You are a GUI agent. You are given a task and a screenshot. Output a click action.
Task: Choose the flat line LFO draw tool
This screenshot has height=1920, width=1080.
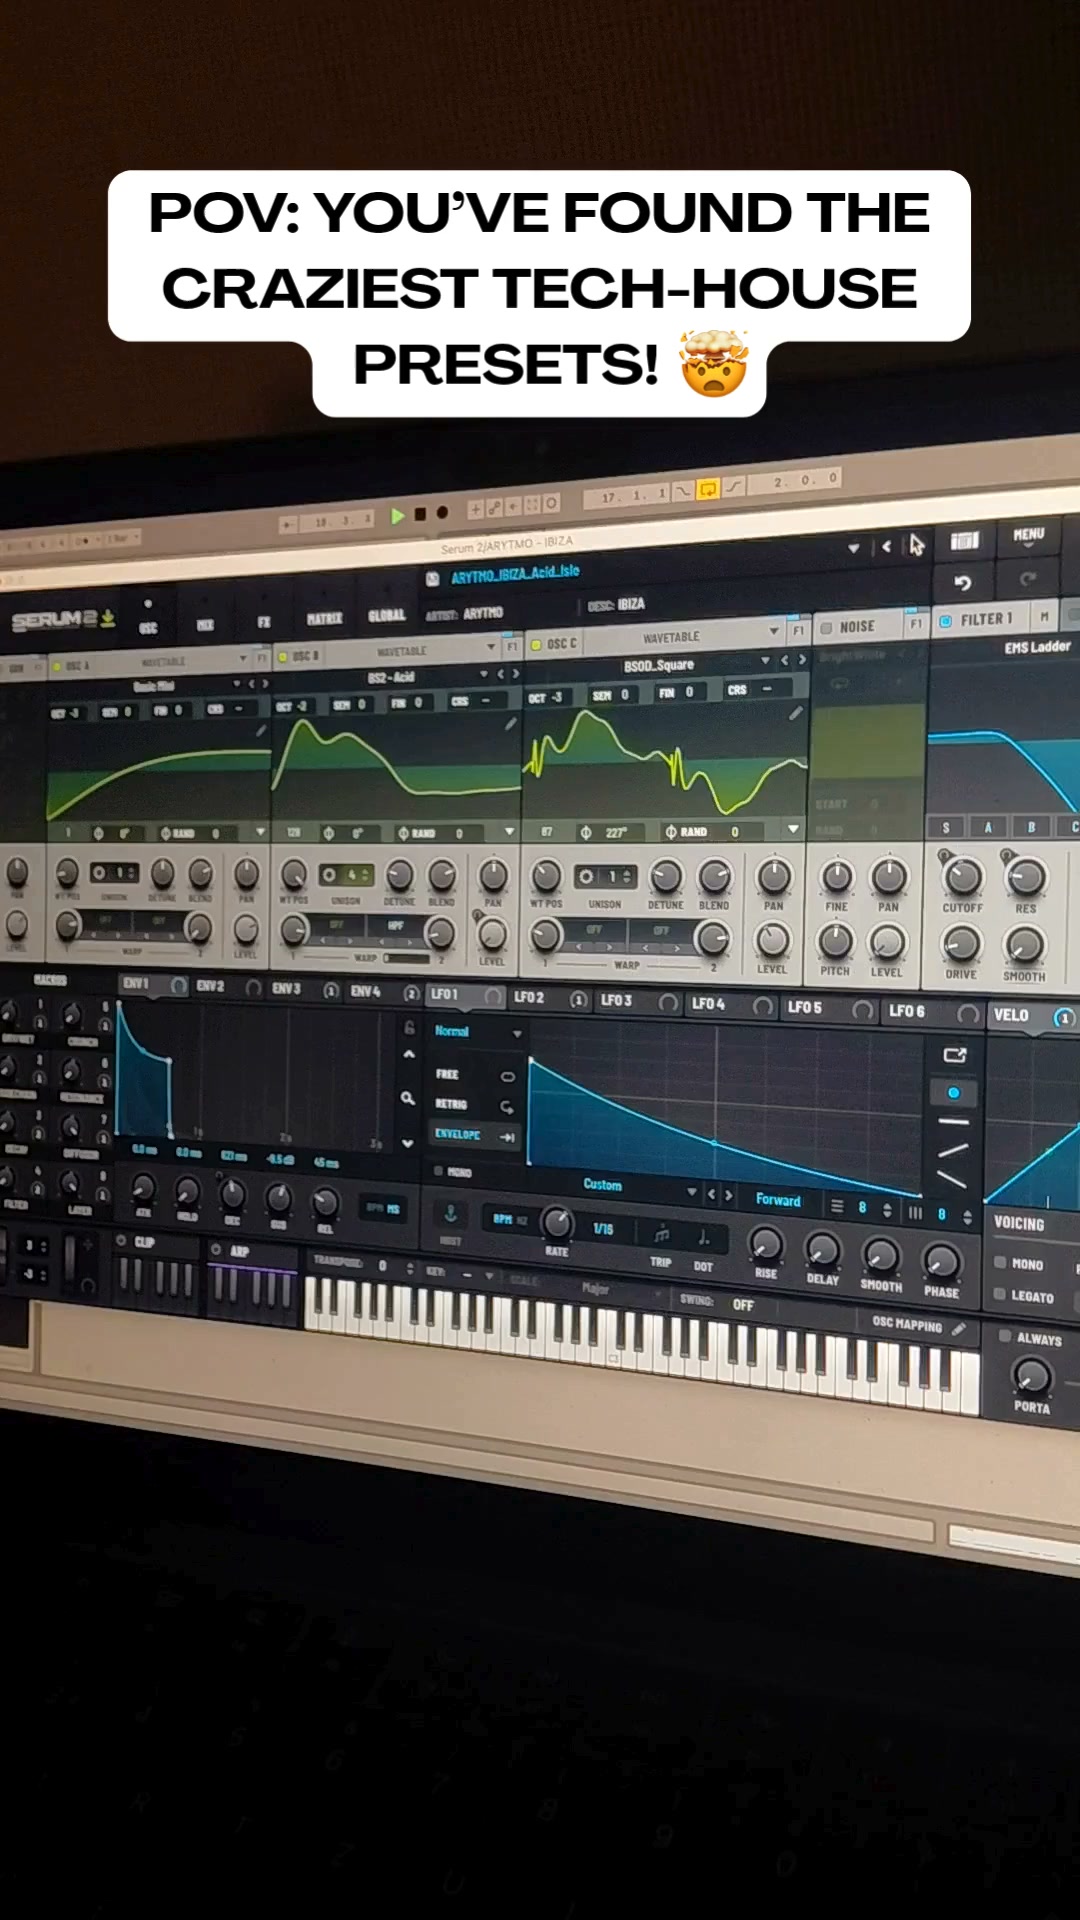coord(954,1122)
